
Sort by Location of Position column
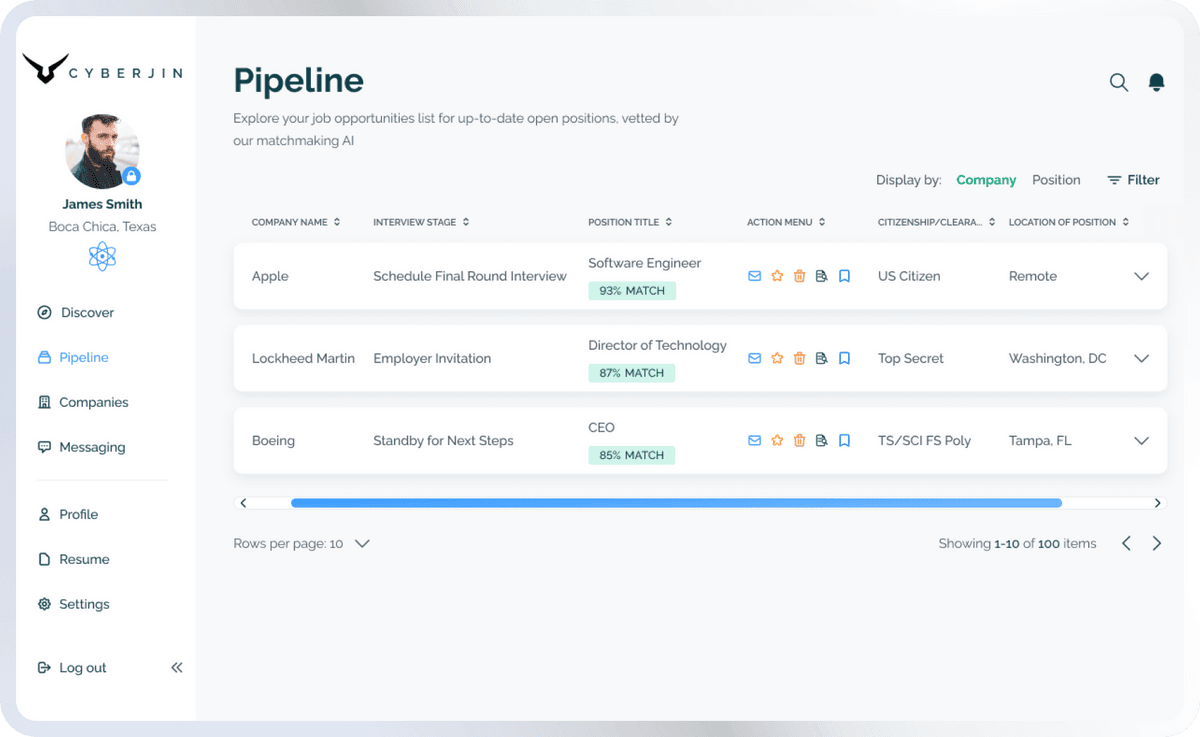[1069, 222]
